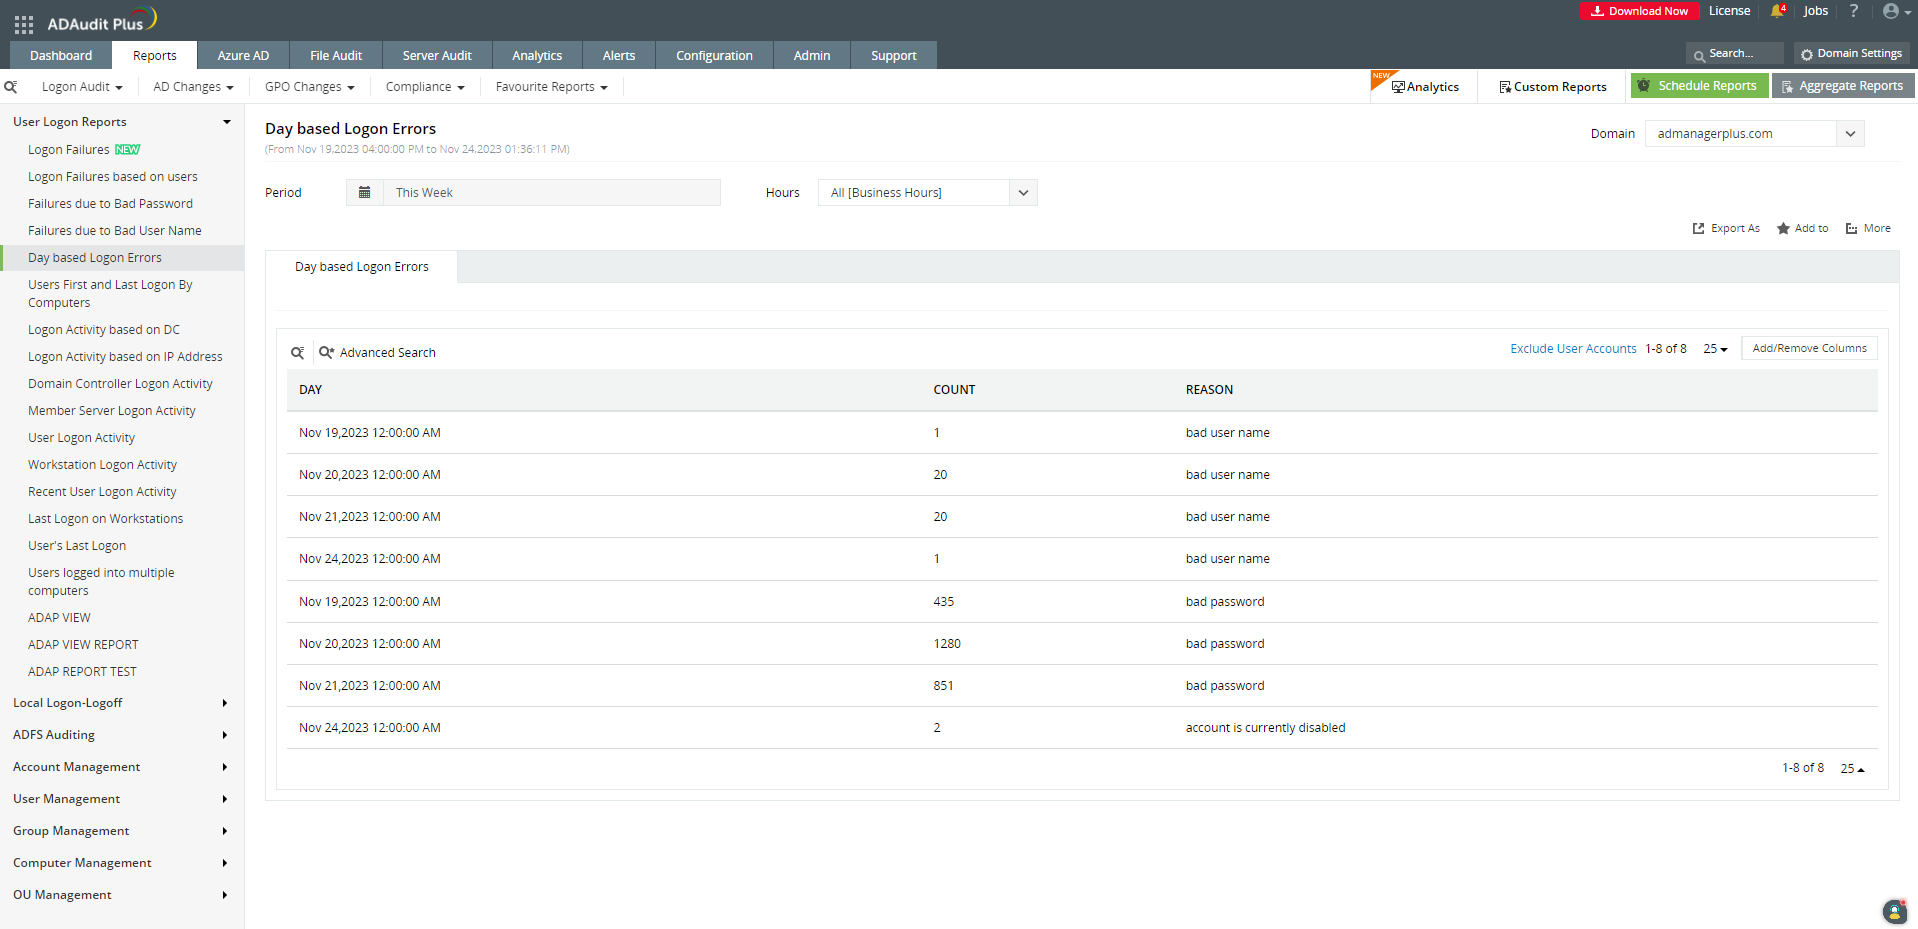Click the Schedule Reports button
The image size is (1918, 929).
coord(1699,86)
